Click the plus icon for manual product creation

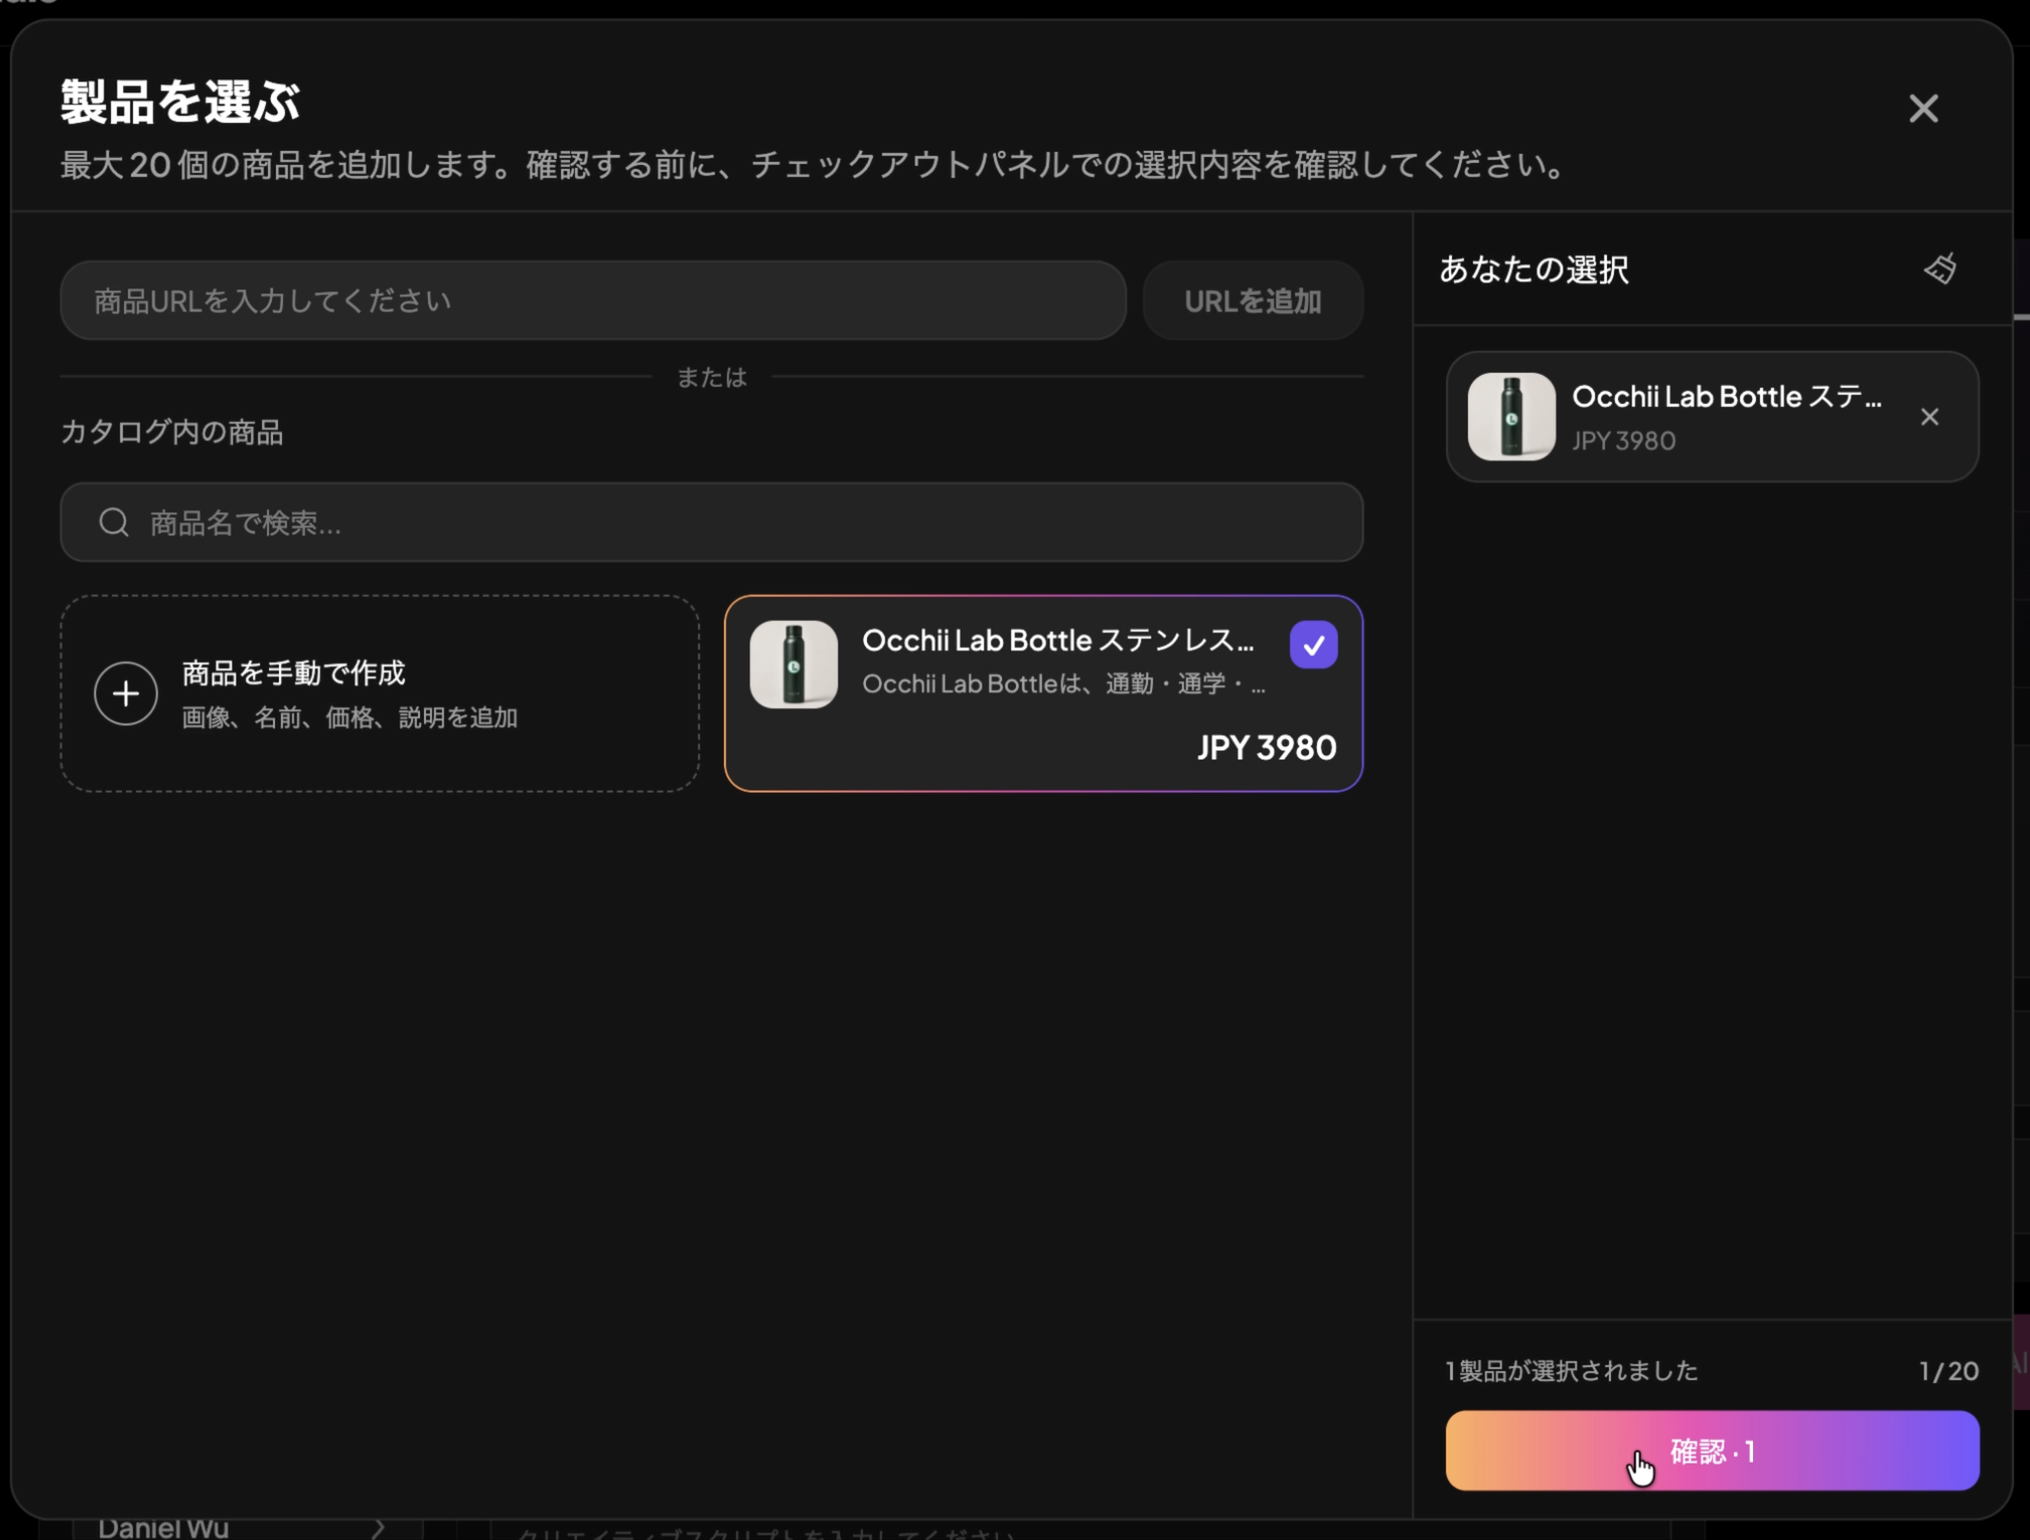126,693
